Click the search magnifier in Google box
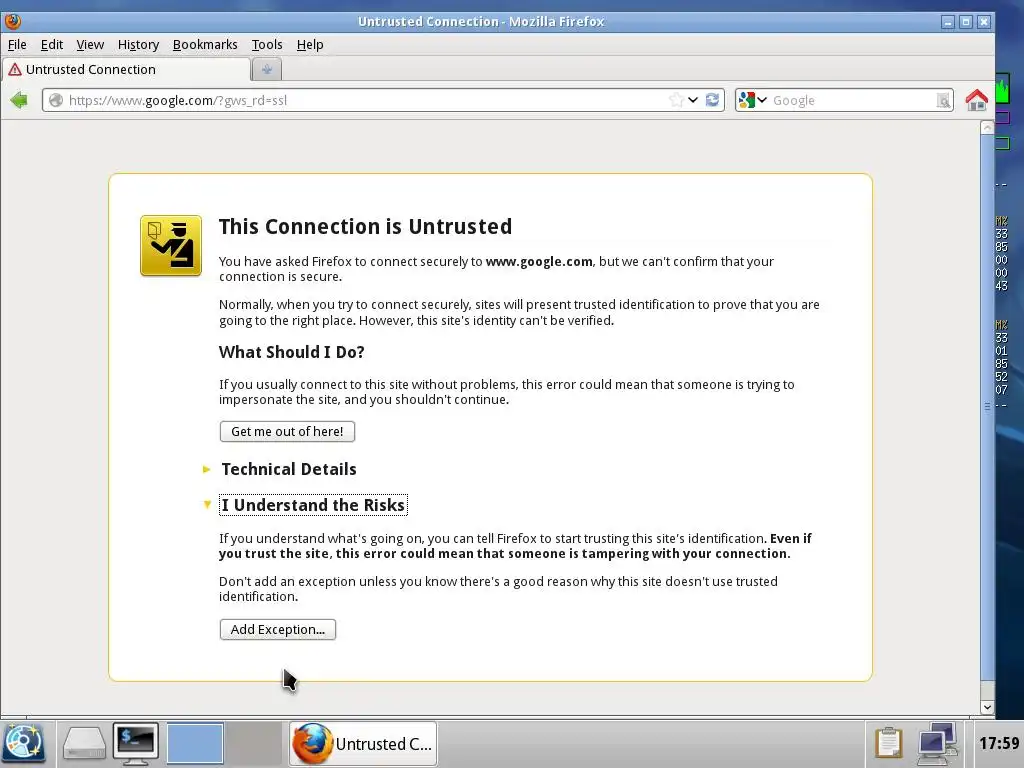This screenshot has height=768, width=1024. (943, 101)
